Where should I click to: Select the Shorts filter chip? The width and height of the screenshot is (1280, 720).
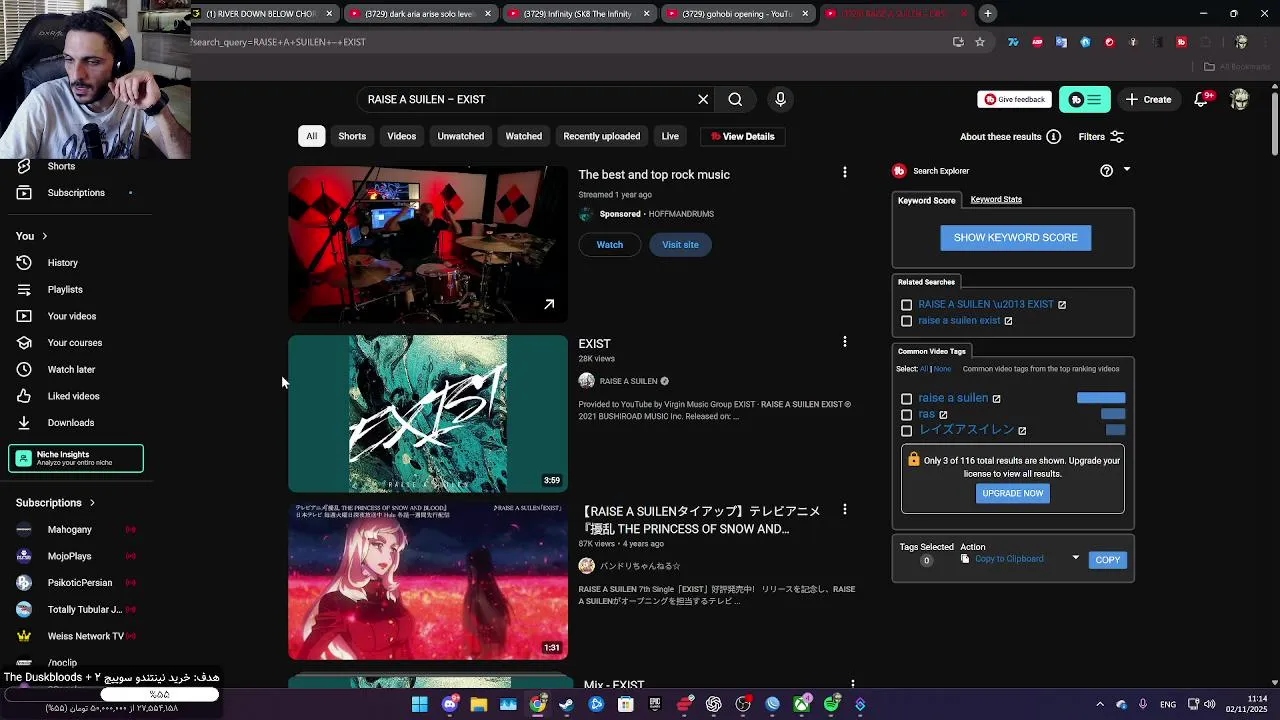(352, 136)
